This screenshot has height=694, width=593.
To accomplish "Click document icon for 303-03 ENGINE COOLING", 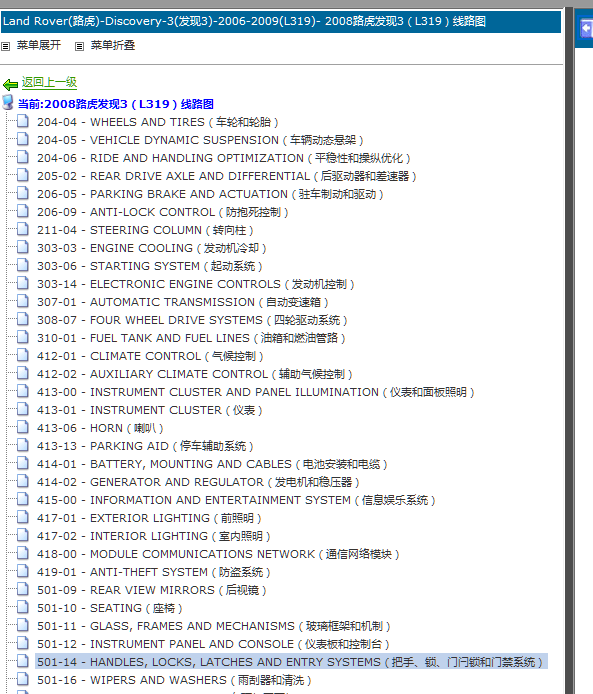I will pyautogui.click(x=23, y=247).
